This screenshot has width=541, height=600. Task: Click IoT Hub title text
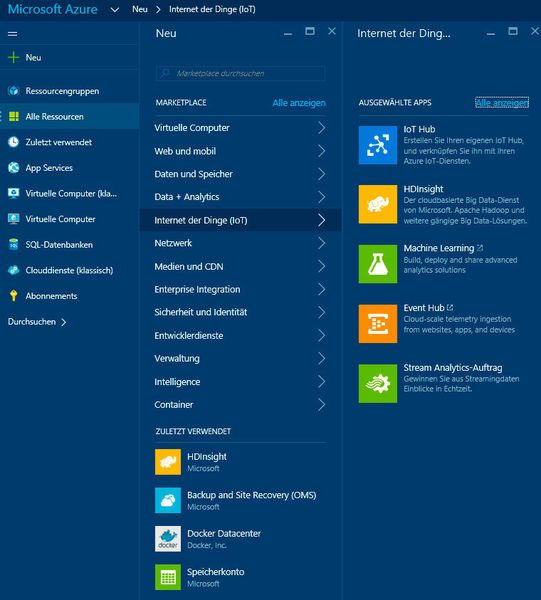pyautogui.click(x=419, y=129)
